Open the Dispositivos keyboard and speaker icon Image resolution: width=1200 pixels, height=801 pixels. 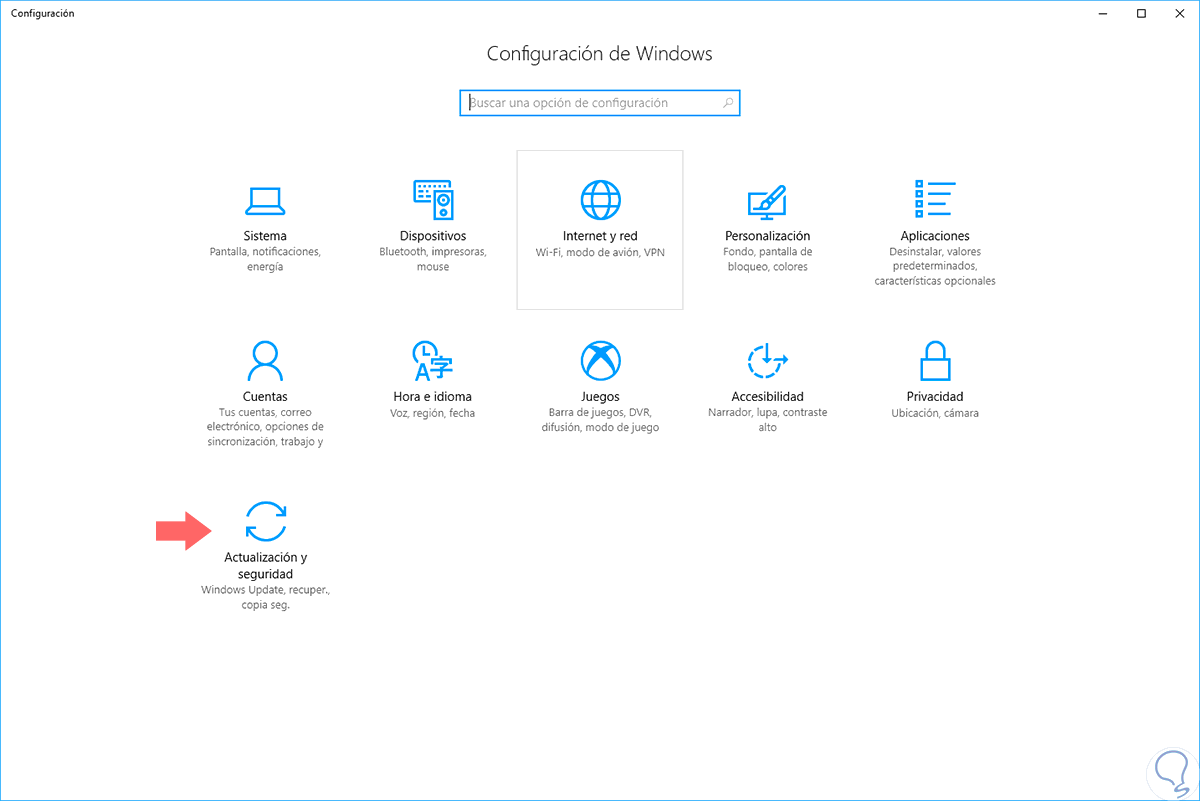click(433, 200)
